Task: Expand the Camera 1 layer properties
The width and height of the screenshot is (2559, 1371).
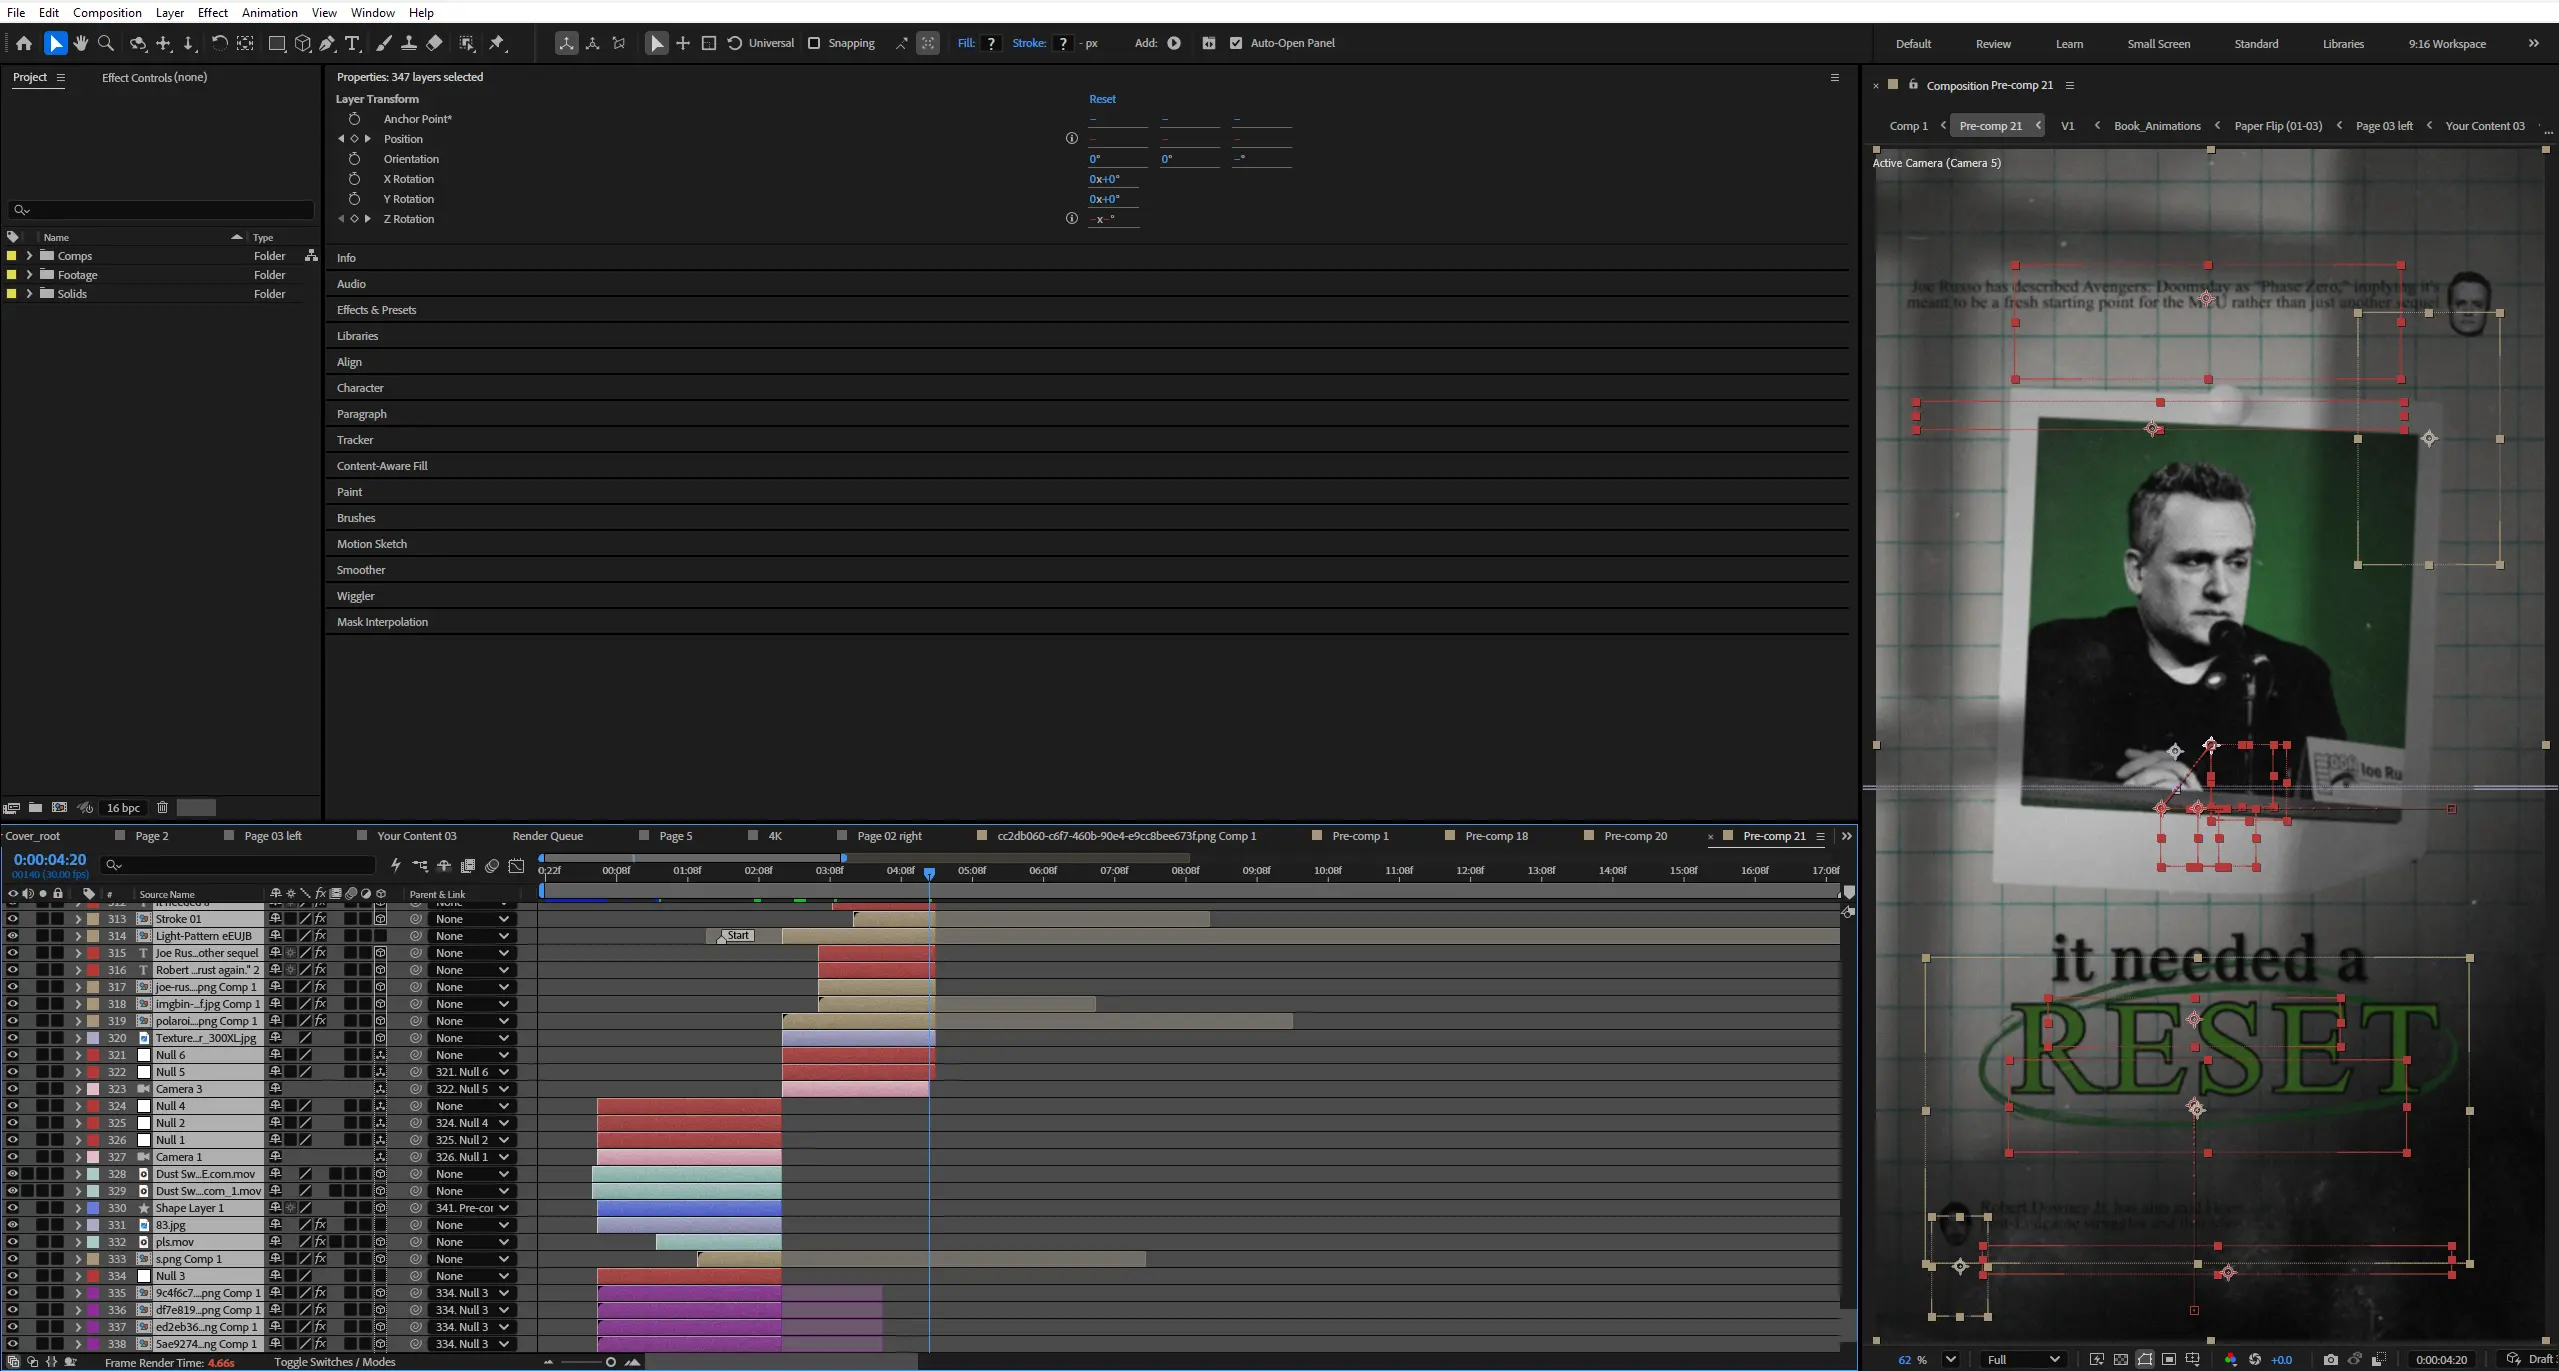Action: [x=78, y=1157]
